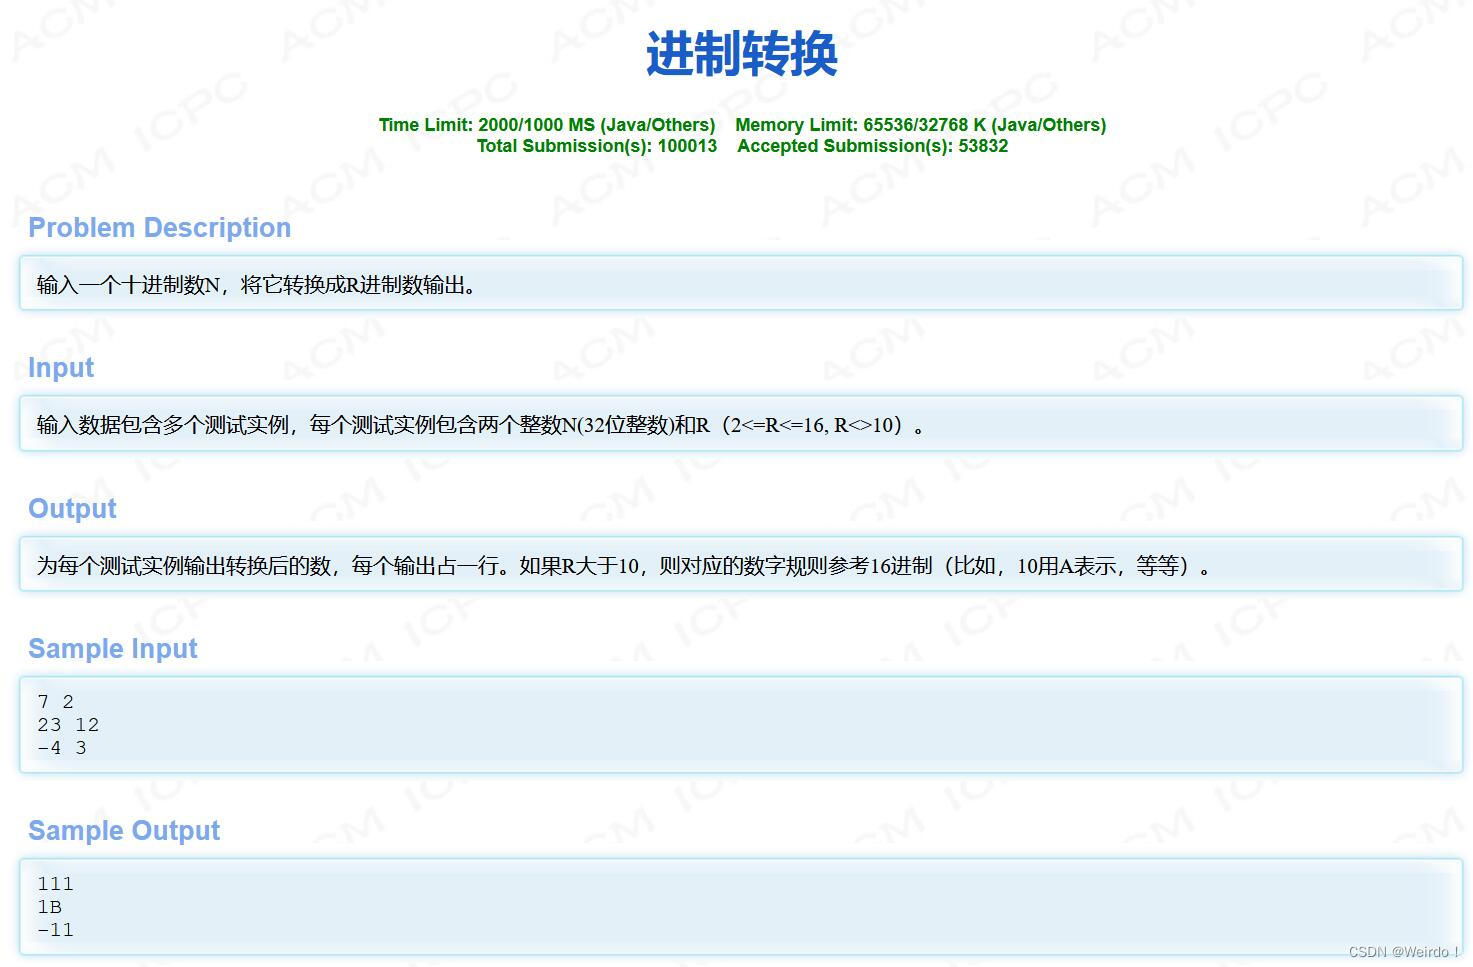1473x967 pixels.
Task: Click the Input section heading
Action: click(61, 368)
